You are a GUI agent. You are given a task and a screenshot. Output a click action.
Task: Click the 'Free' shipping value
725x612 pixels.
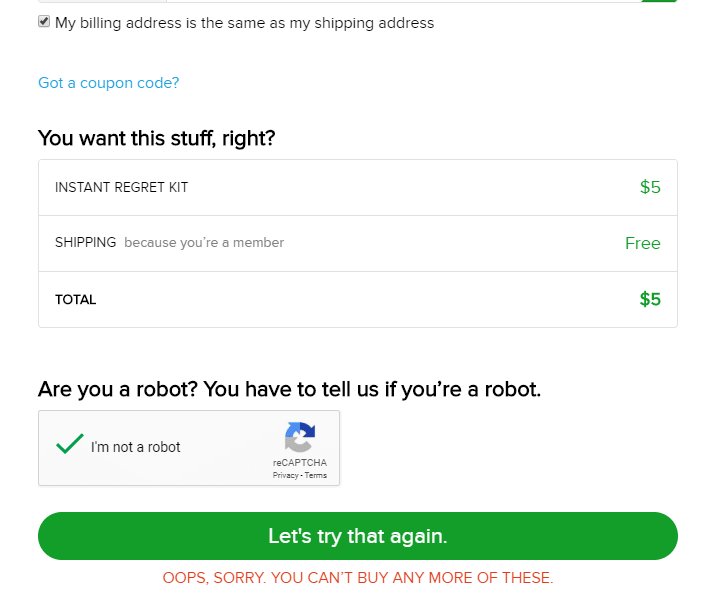pos(642,243)
